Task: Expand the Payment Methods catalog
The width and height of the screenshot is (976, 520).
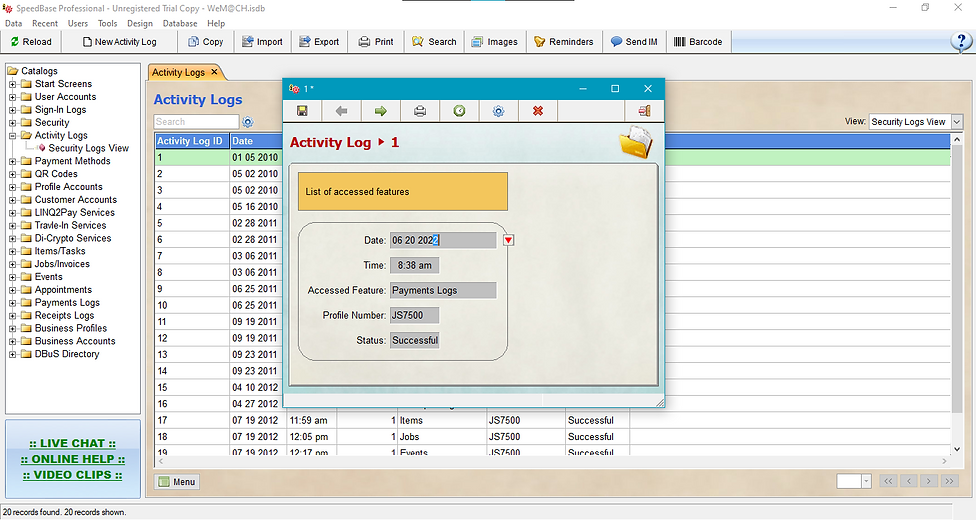Action: click(x=12, y=161)
